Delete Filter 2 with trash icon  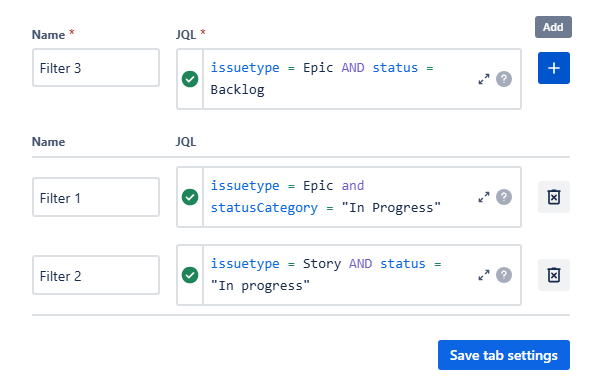coord(553,275)
